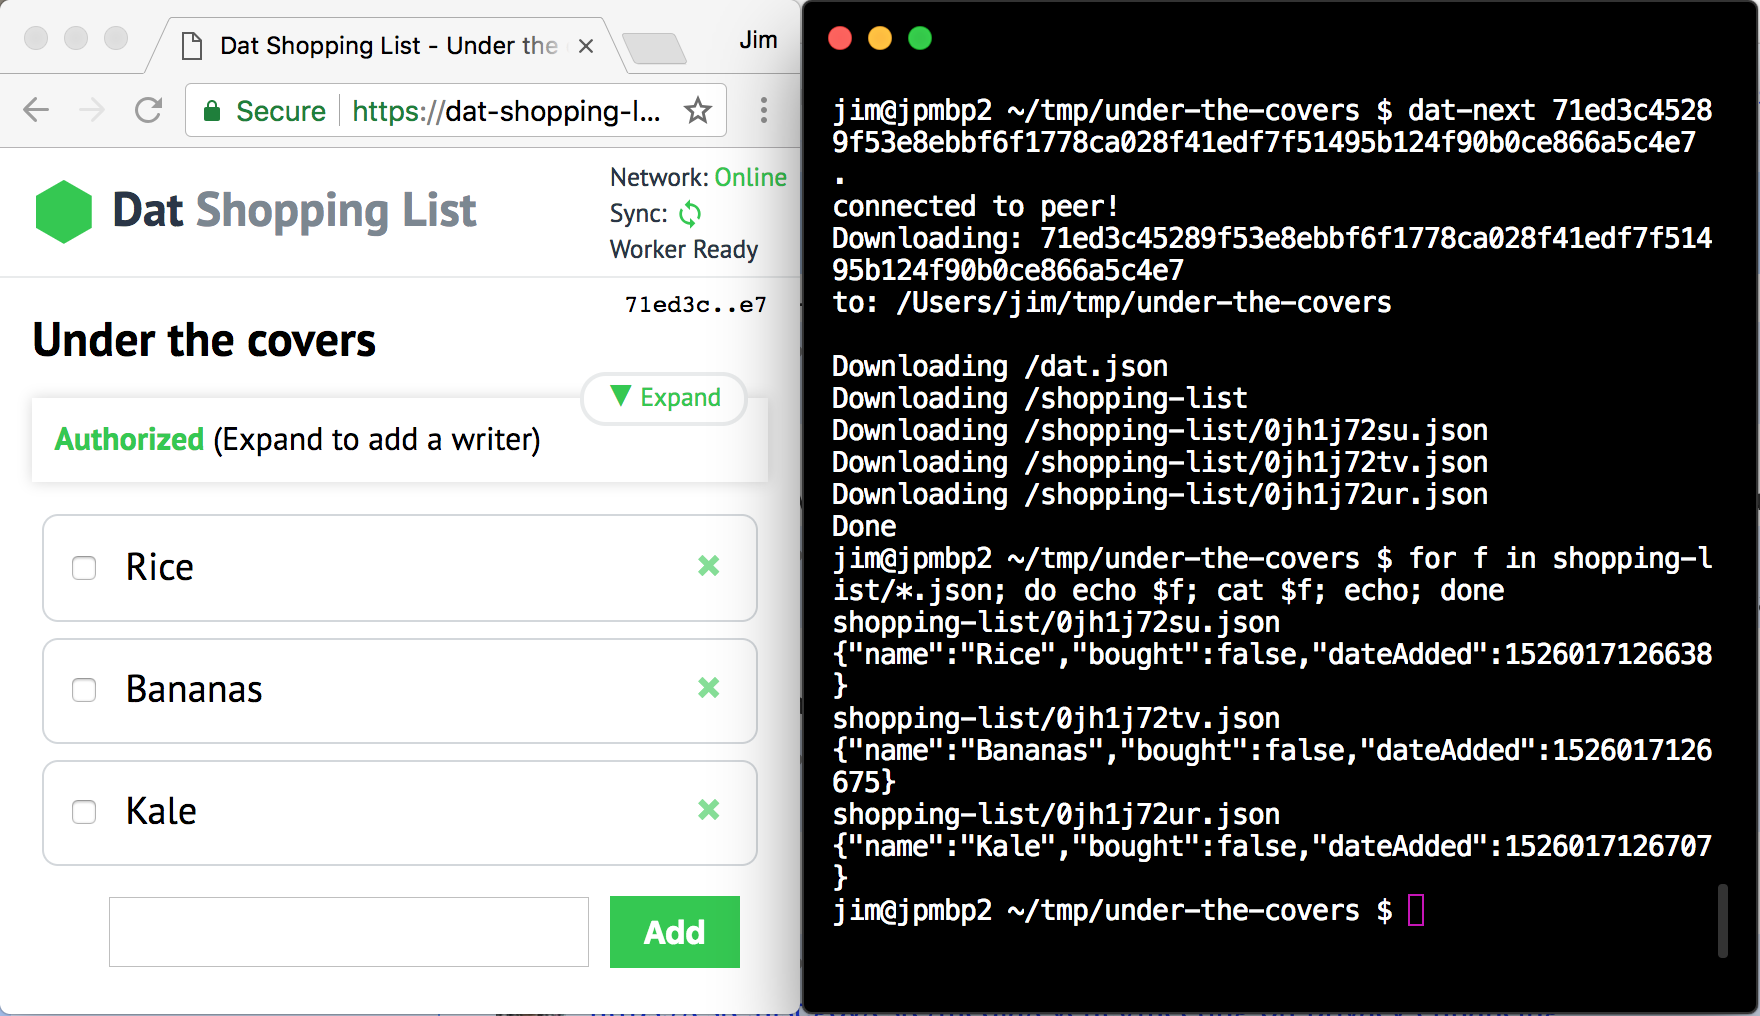Click the green Add button

click(675, 932)
